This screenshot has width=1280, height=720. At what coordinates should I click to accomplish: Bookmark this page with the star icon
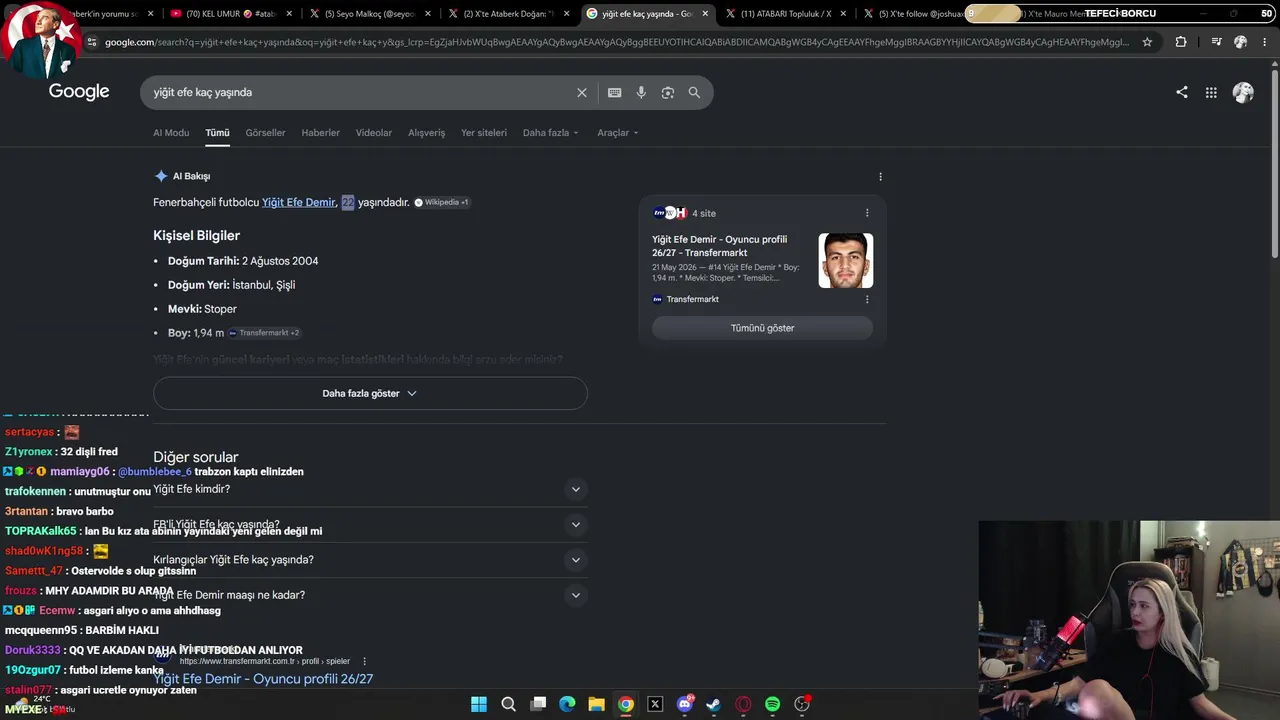click(x=1147, y=42)
